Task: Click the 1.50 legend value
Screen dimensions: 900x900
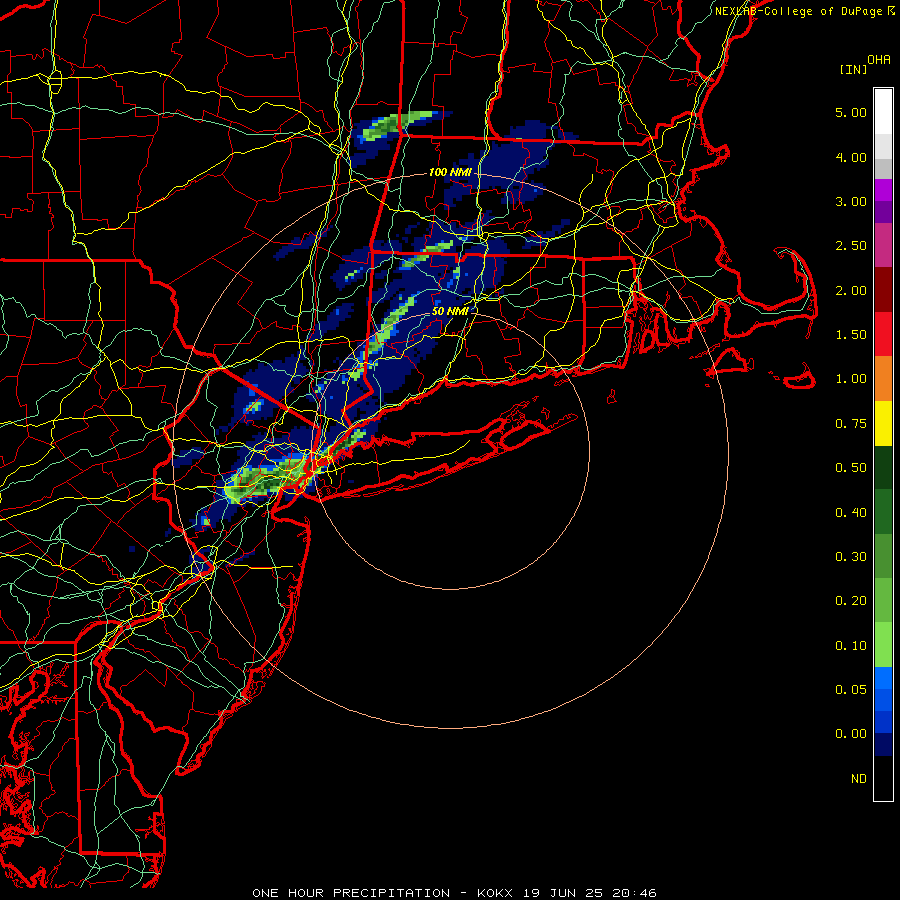Action: pos(851,335)
